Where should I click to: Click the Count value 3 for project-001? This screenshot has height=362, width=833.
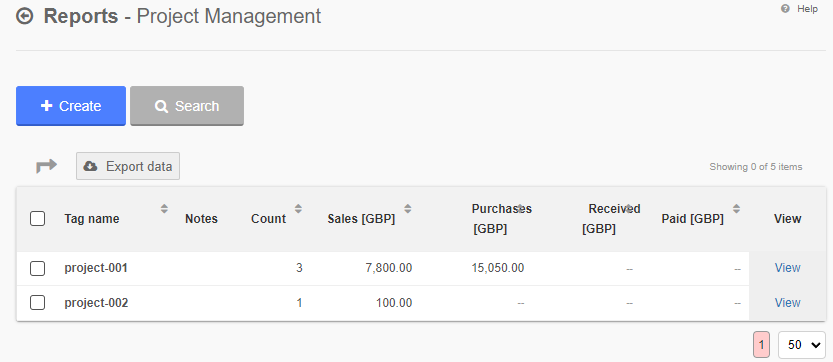point(299,268)
